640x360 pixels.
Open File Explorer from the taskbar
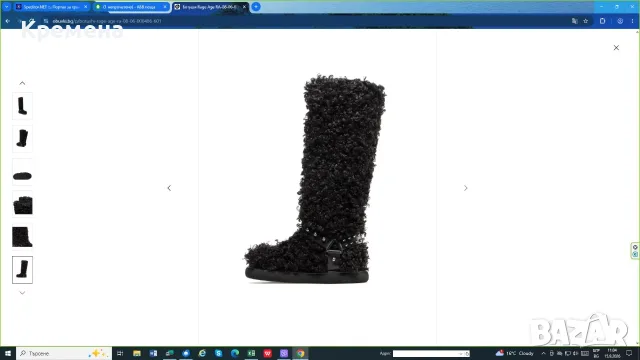pyautogui.click(x=137, y=353)
